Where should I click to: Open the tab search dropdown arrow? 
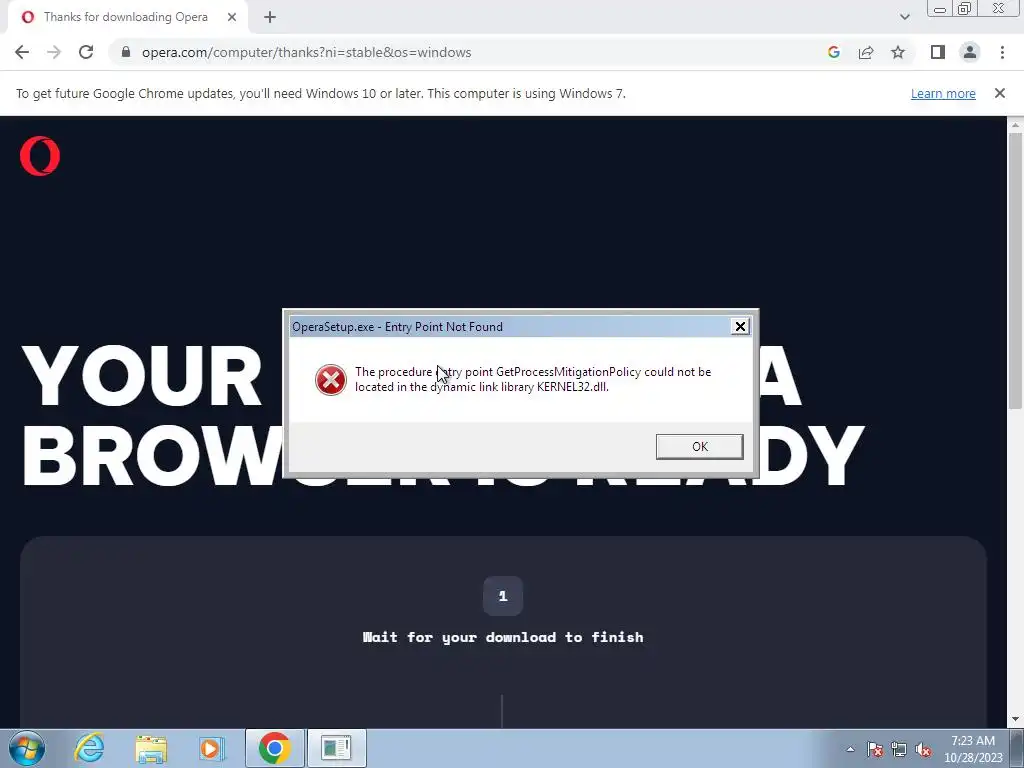[x=904, y=17]
